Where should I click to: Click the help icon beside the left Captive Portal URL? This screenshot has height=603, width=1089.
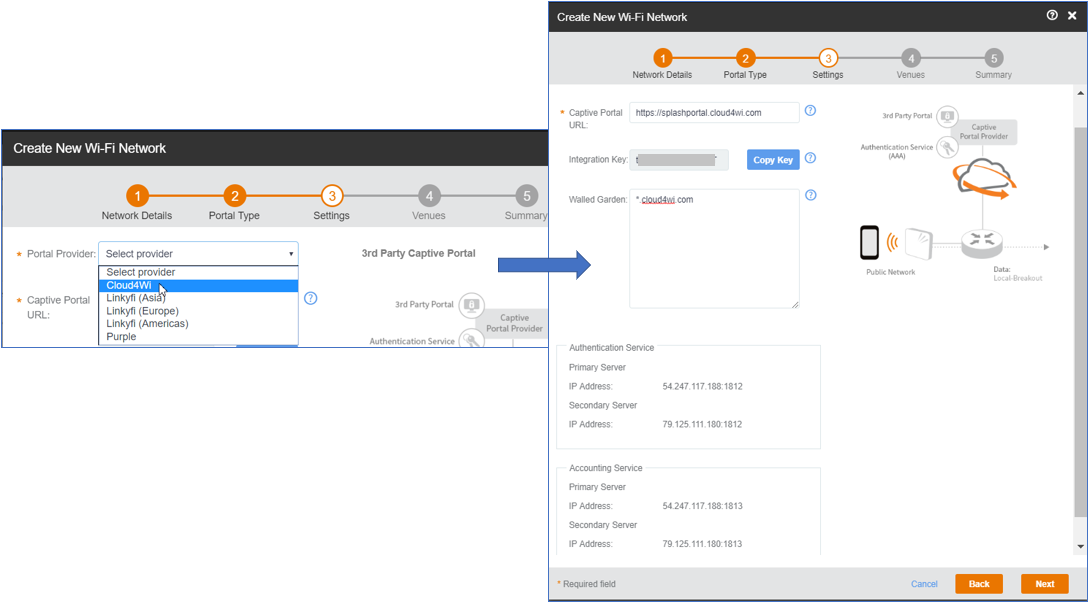point(310,298)
